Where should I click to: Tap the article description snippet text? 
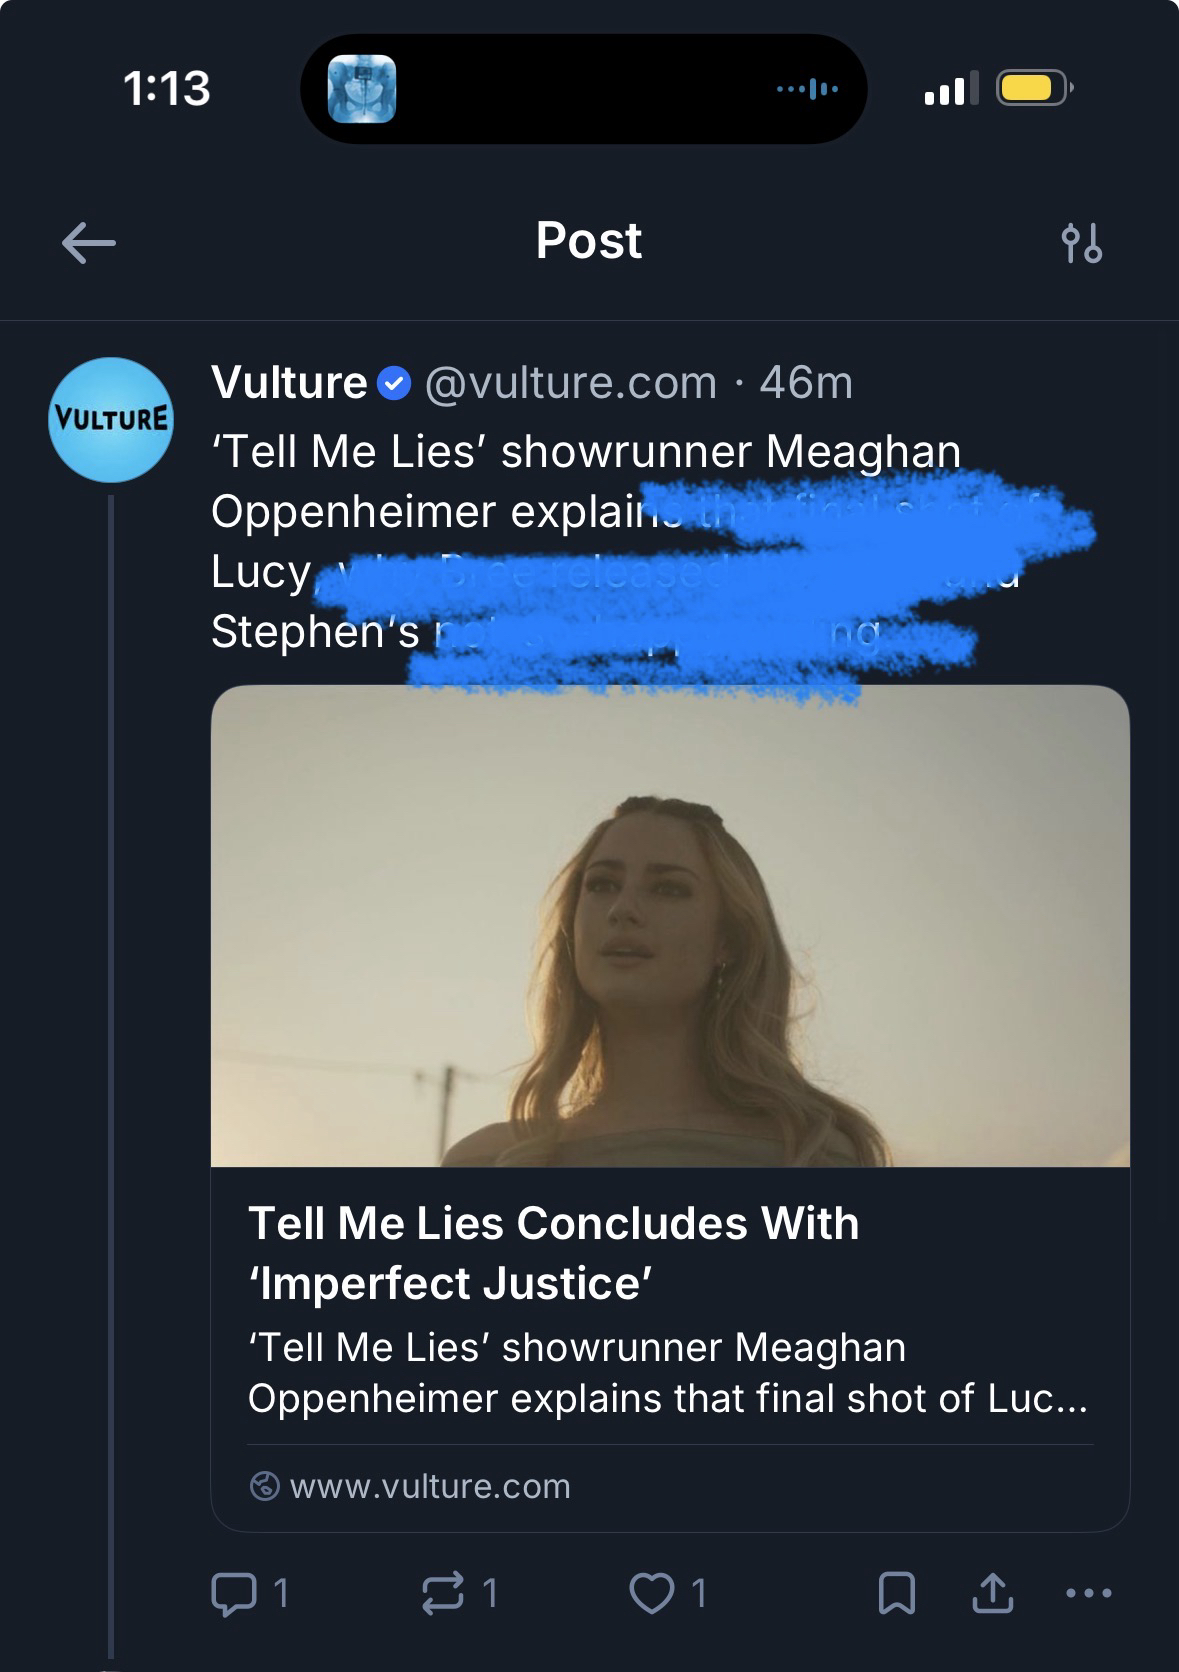click(x=667, y=1372)
